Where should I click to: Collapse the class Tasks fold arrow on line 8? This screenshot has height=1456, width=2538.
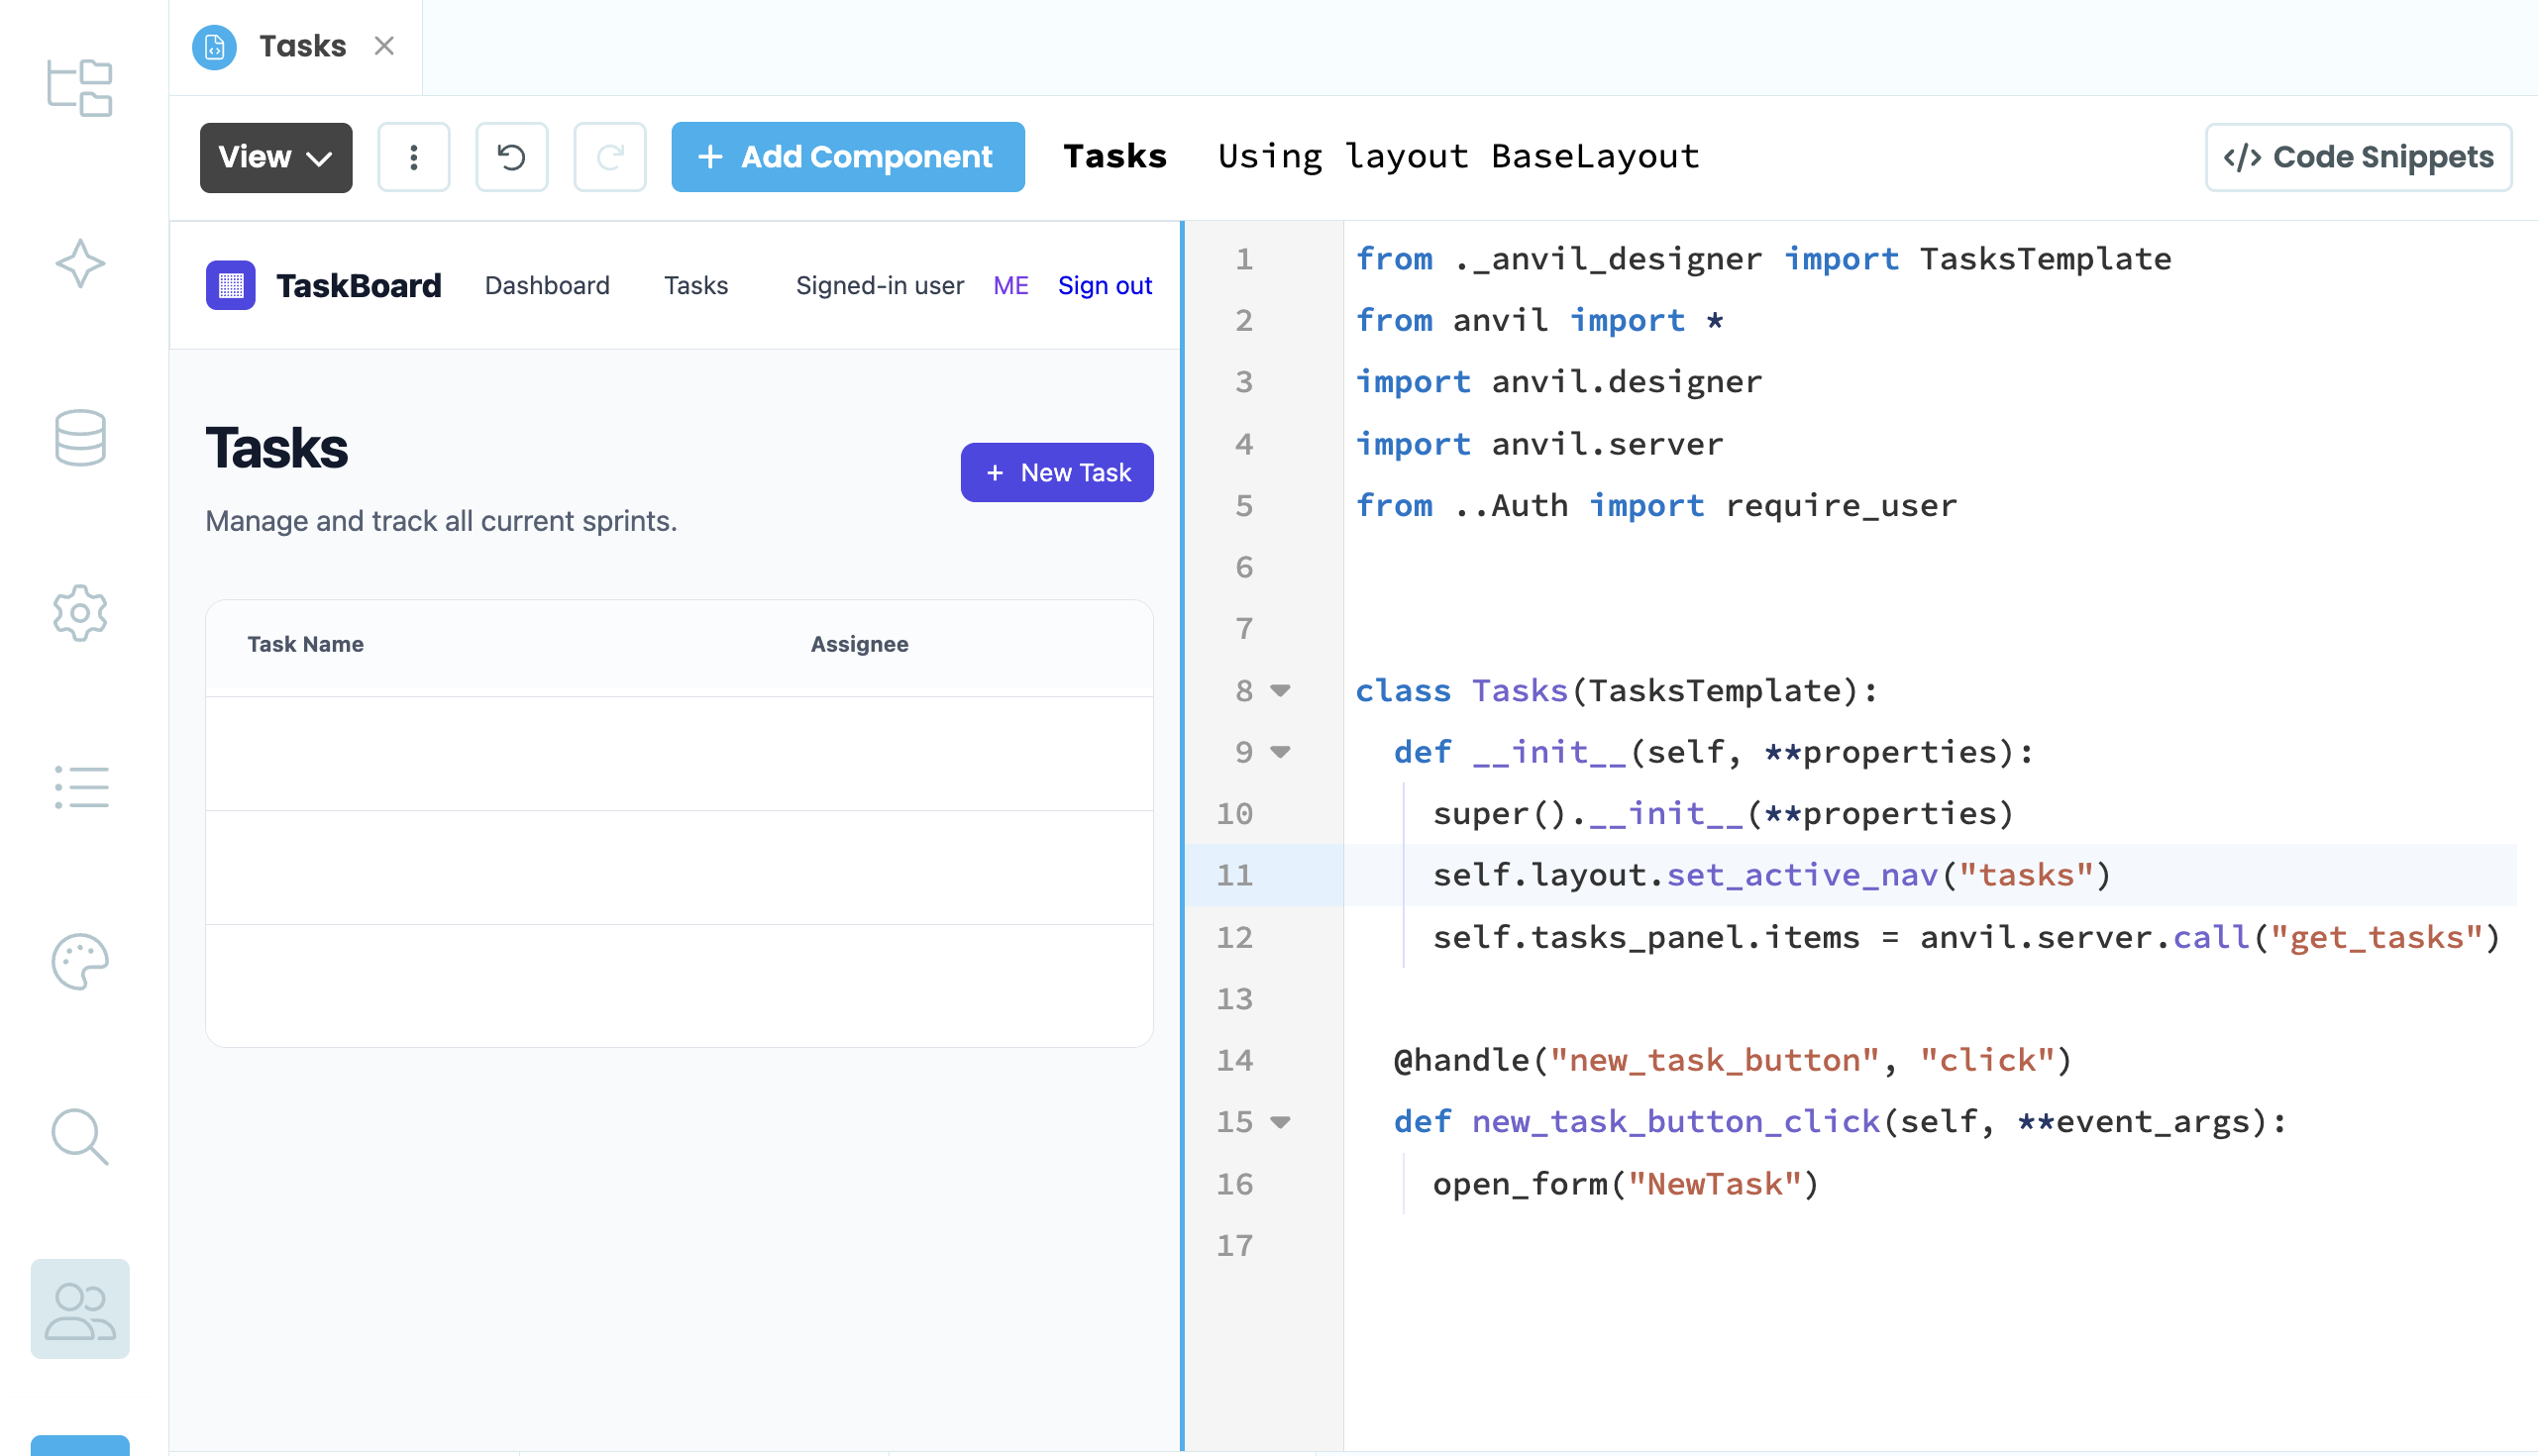point(1280,690)
